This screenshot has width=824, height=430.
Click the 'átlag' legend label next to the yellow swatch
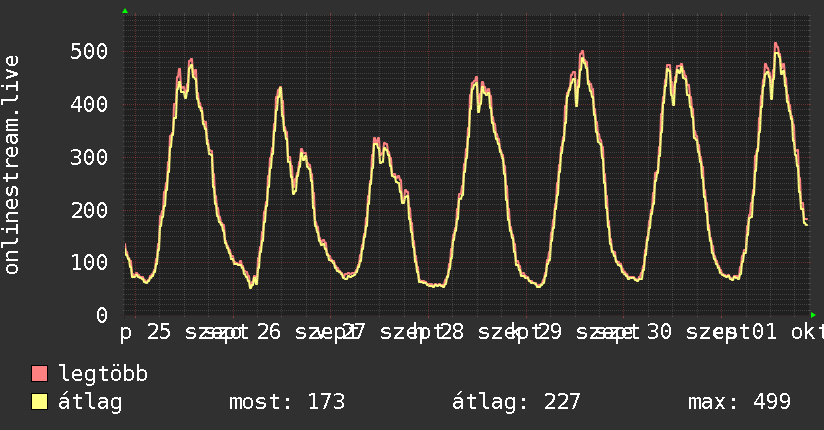coord(90,402)
